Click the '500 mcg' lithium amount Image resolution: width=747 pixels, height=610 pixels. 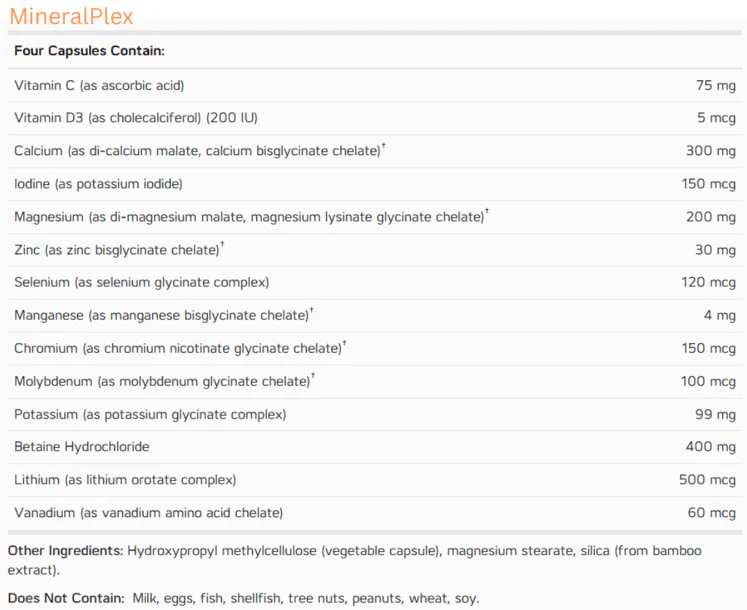(707, 479)
